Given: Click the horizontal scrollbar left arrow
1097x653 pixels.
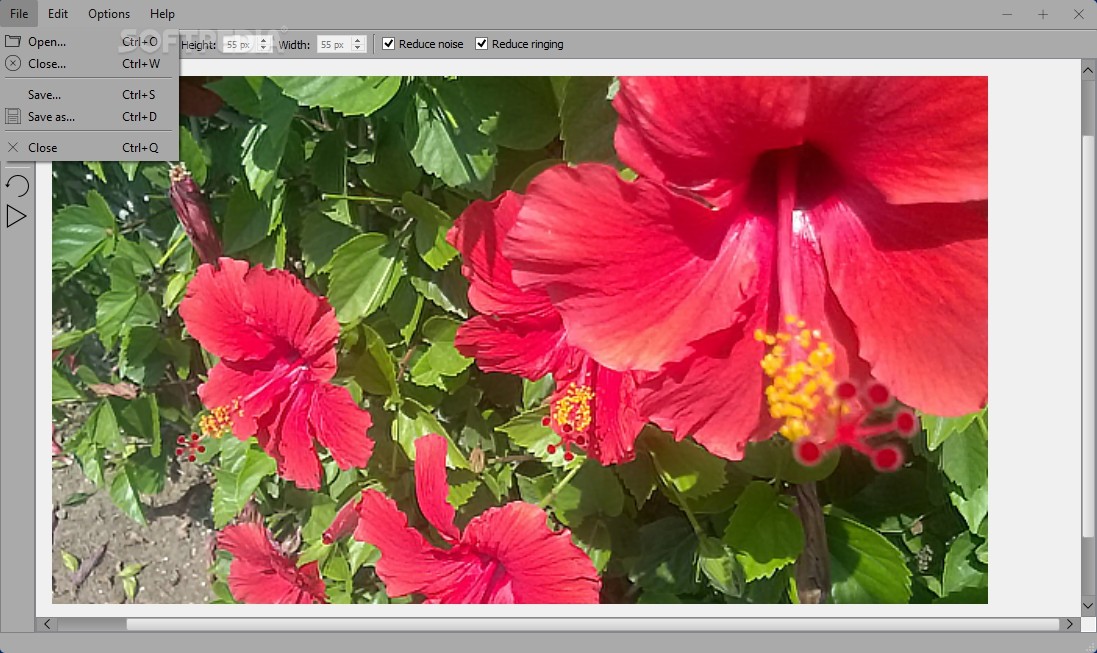Looking at the screenshot, I should (47, 624).
